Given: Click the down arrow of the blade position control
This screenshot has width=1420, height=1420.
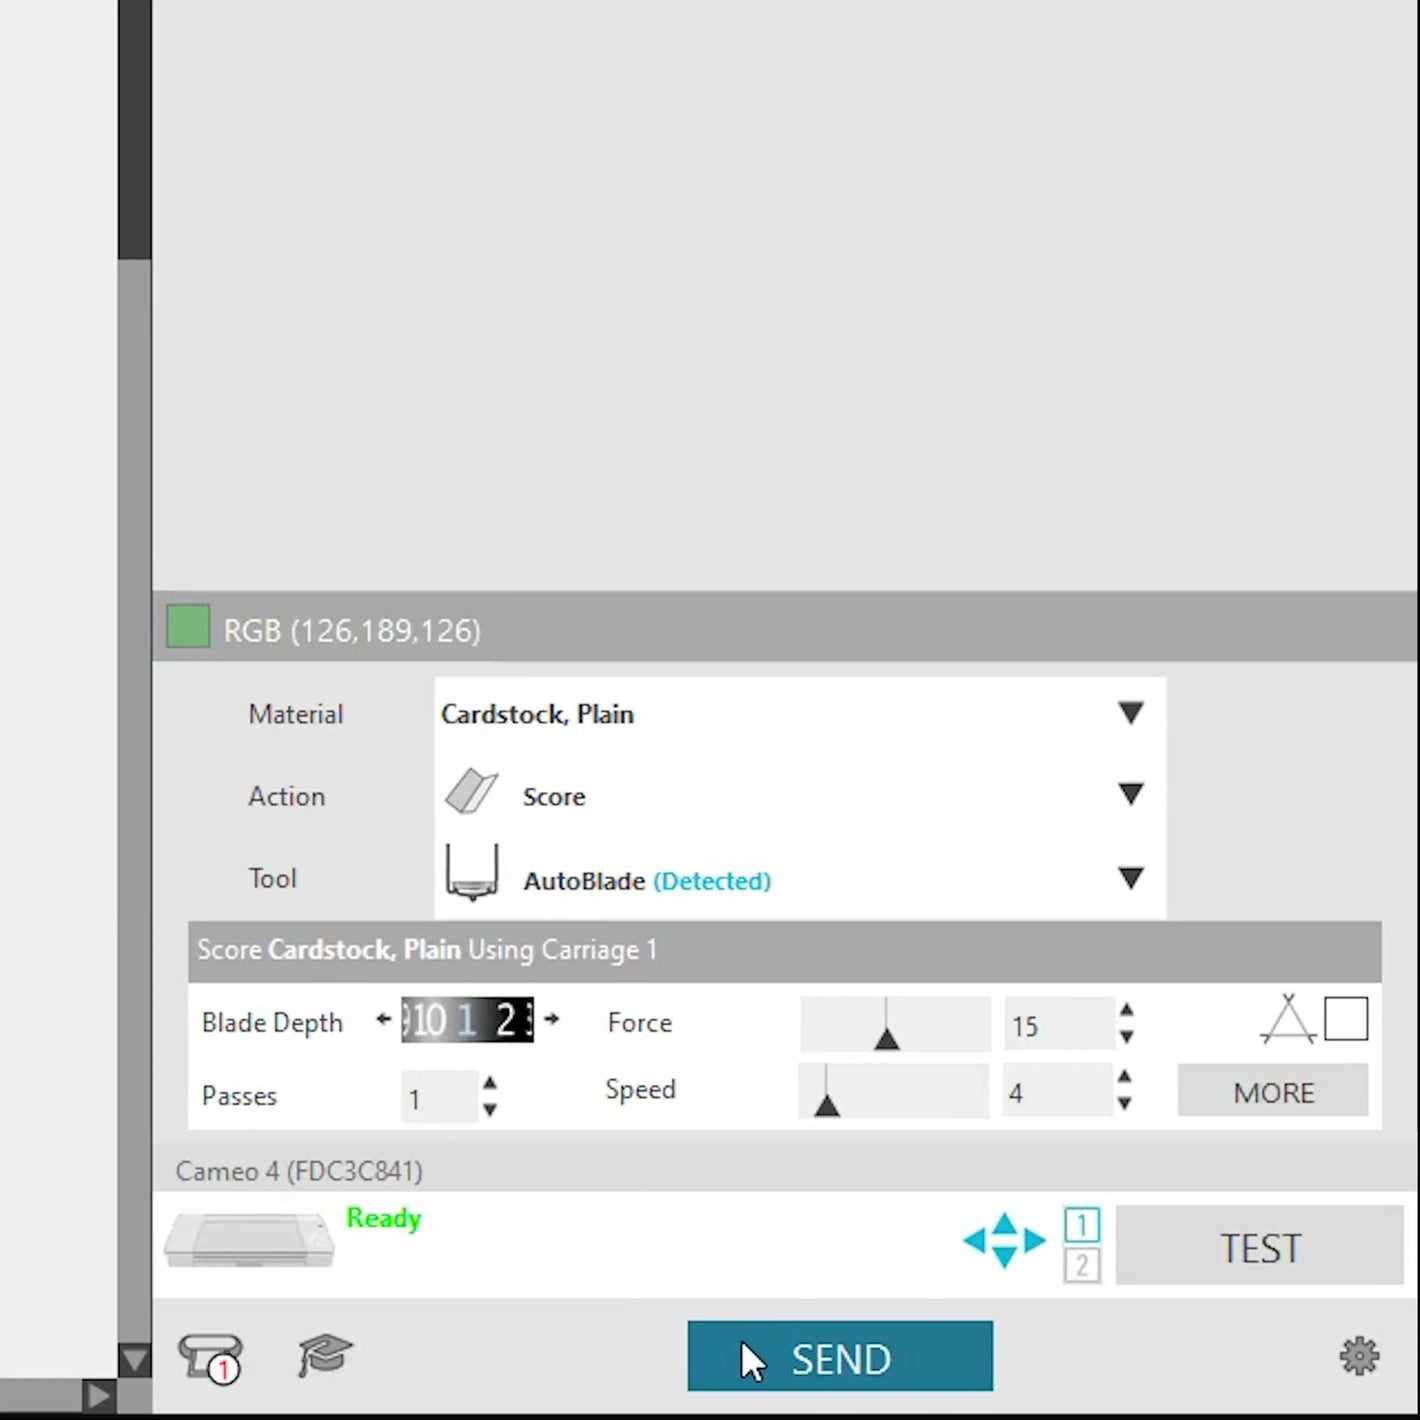Looking at the screenshot, I should click(x=1005, y=1259).
